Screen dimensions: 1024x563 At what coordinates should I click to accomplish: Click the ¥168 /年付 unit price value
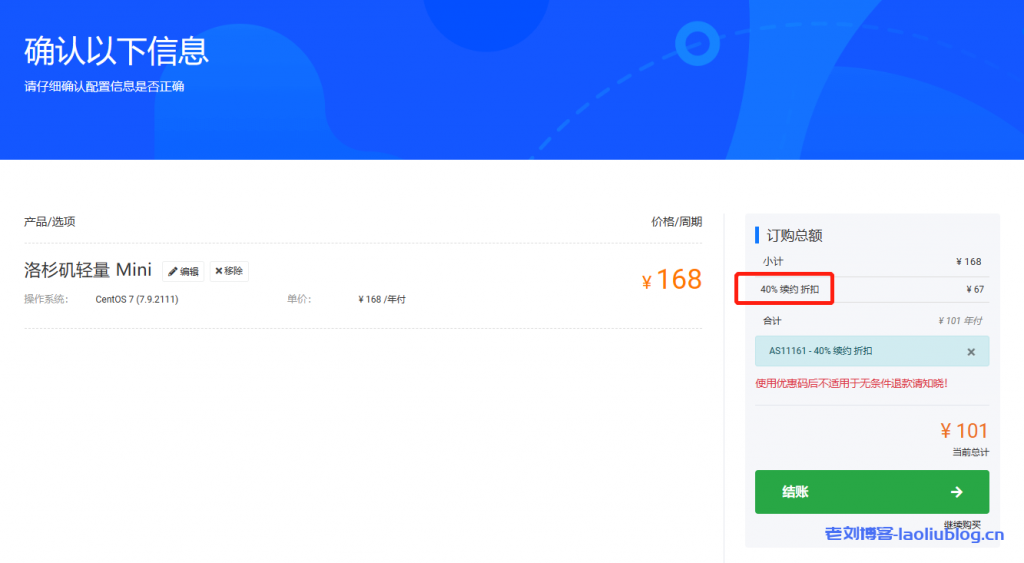(x=382, y=299)
